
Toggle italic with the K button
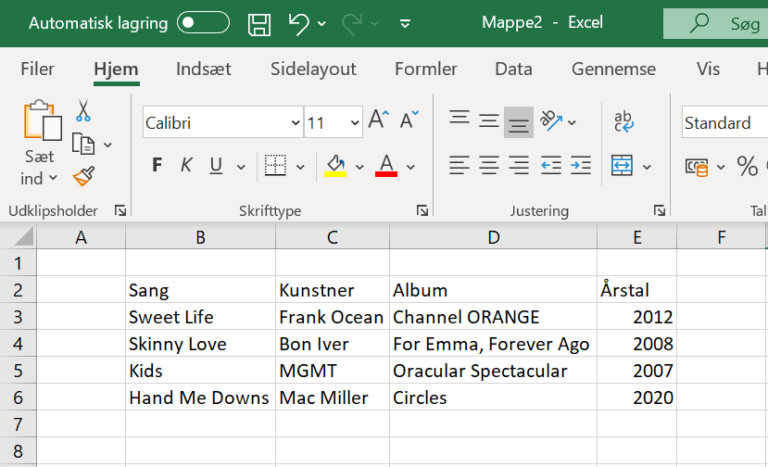click(186, 166)
